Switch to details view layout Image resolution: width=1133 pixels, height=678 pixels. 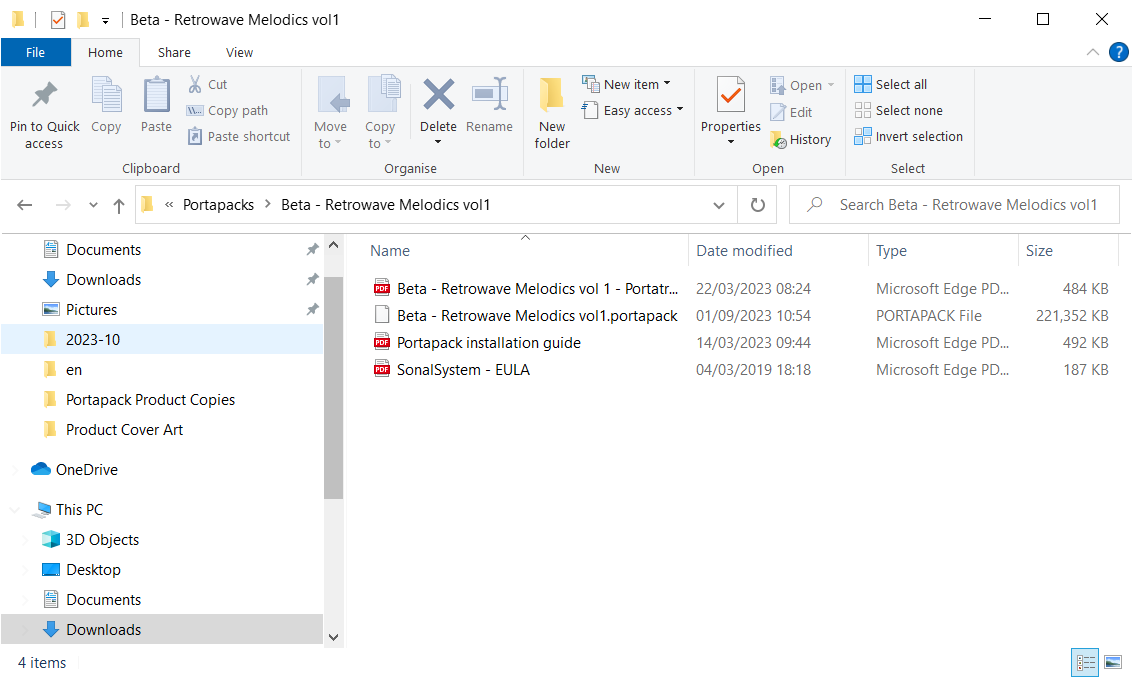pyautogui.click(x=1085, y=662)
